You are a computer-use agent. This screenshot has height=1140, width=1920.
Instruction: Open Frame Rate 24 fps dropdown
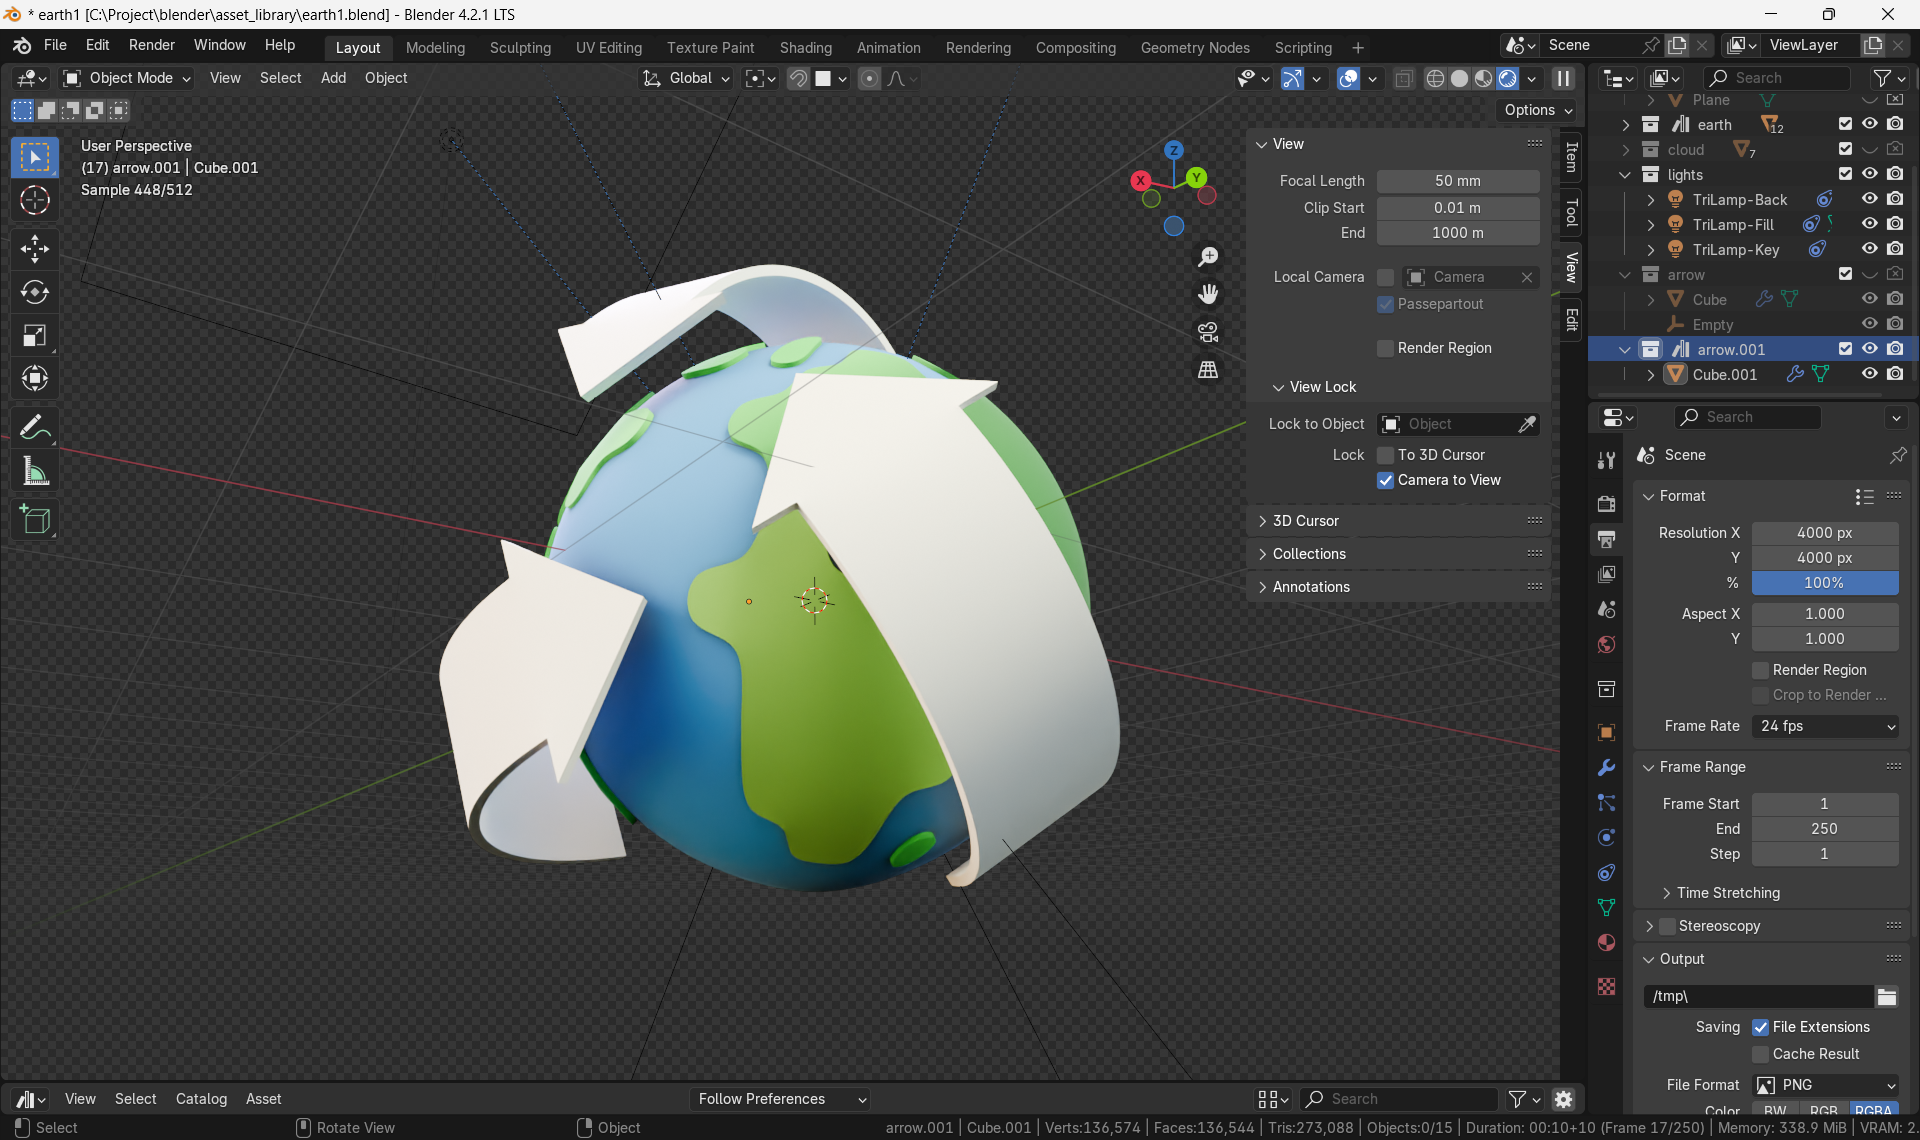pos(1825,726)
